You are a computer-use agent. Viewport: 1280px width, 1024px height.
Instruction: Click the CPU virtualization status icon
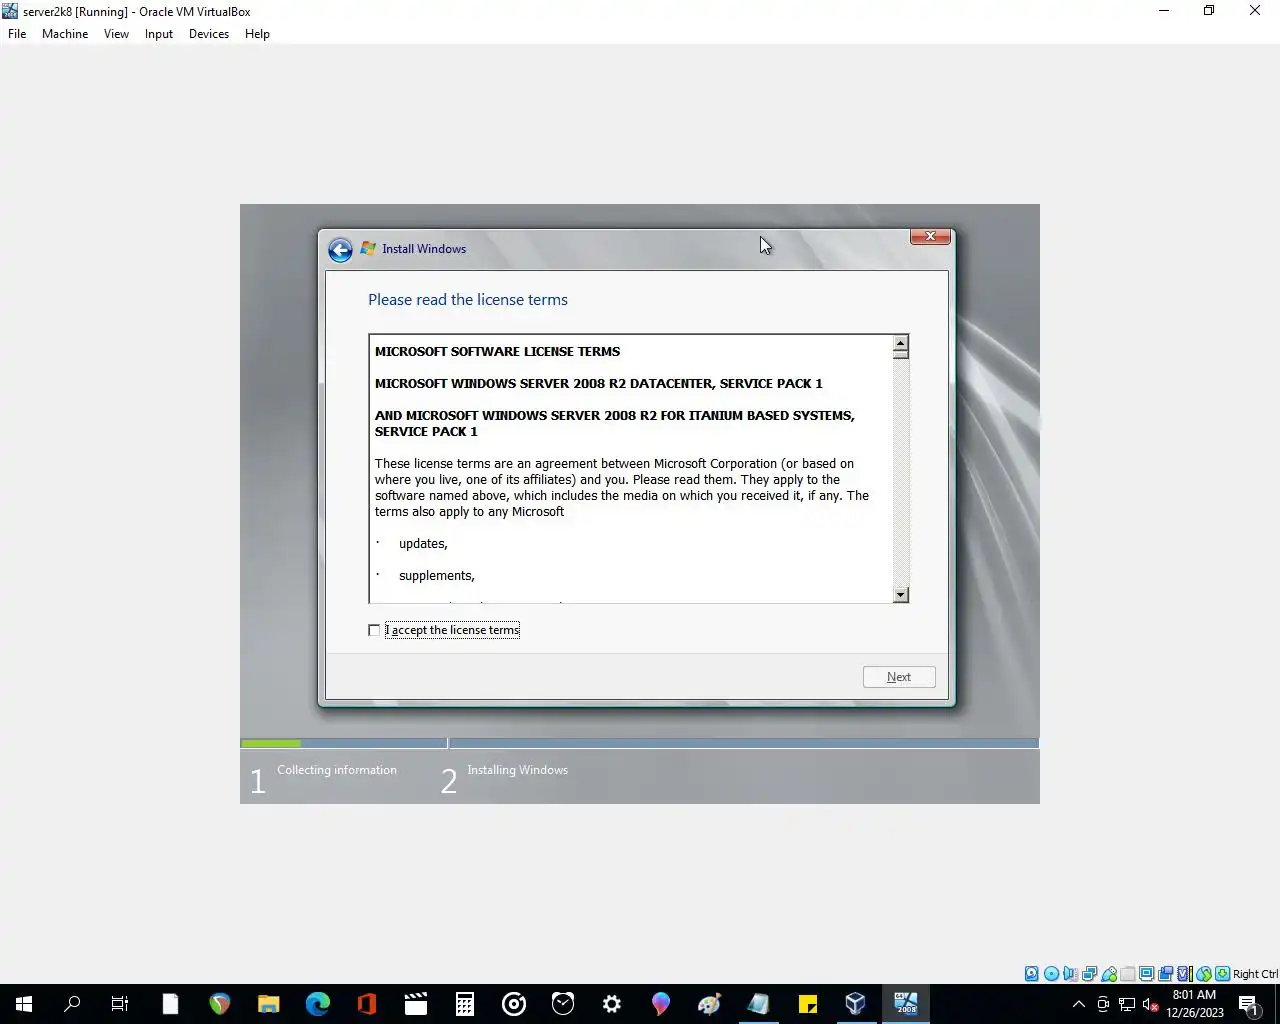[1184, 973]
